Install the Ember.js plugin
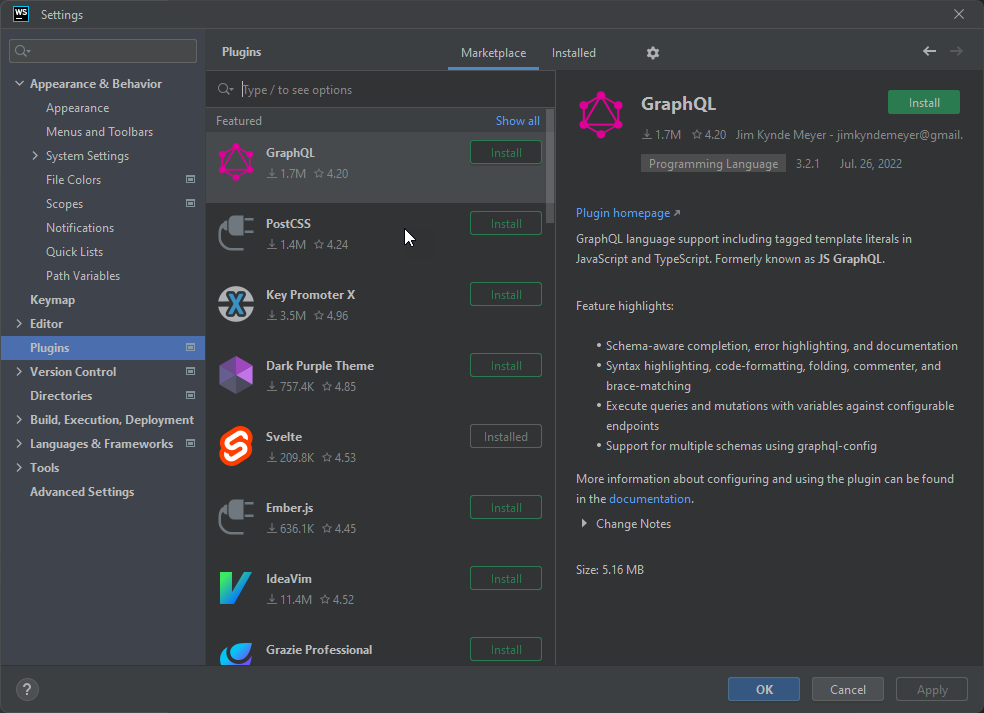984x713 pixels. pyautogui.click(x=506, y=507)
